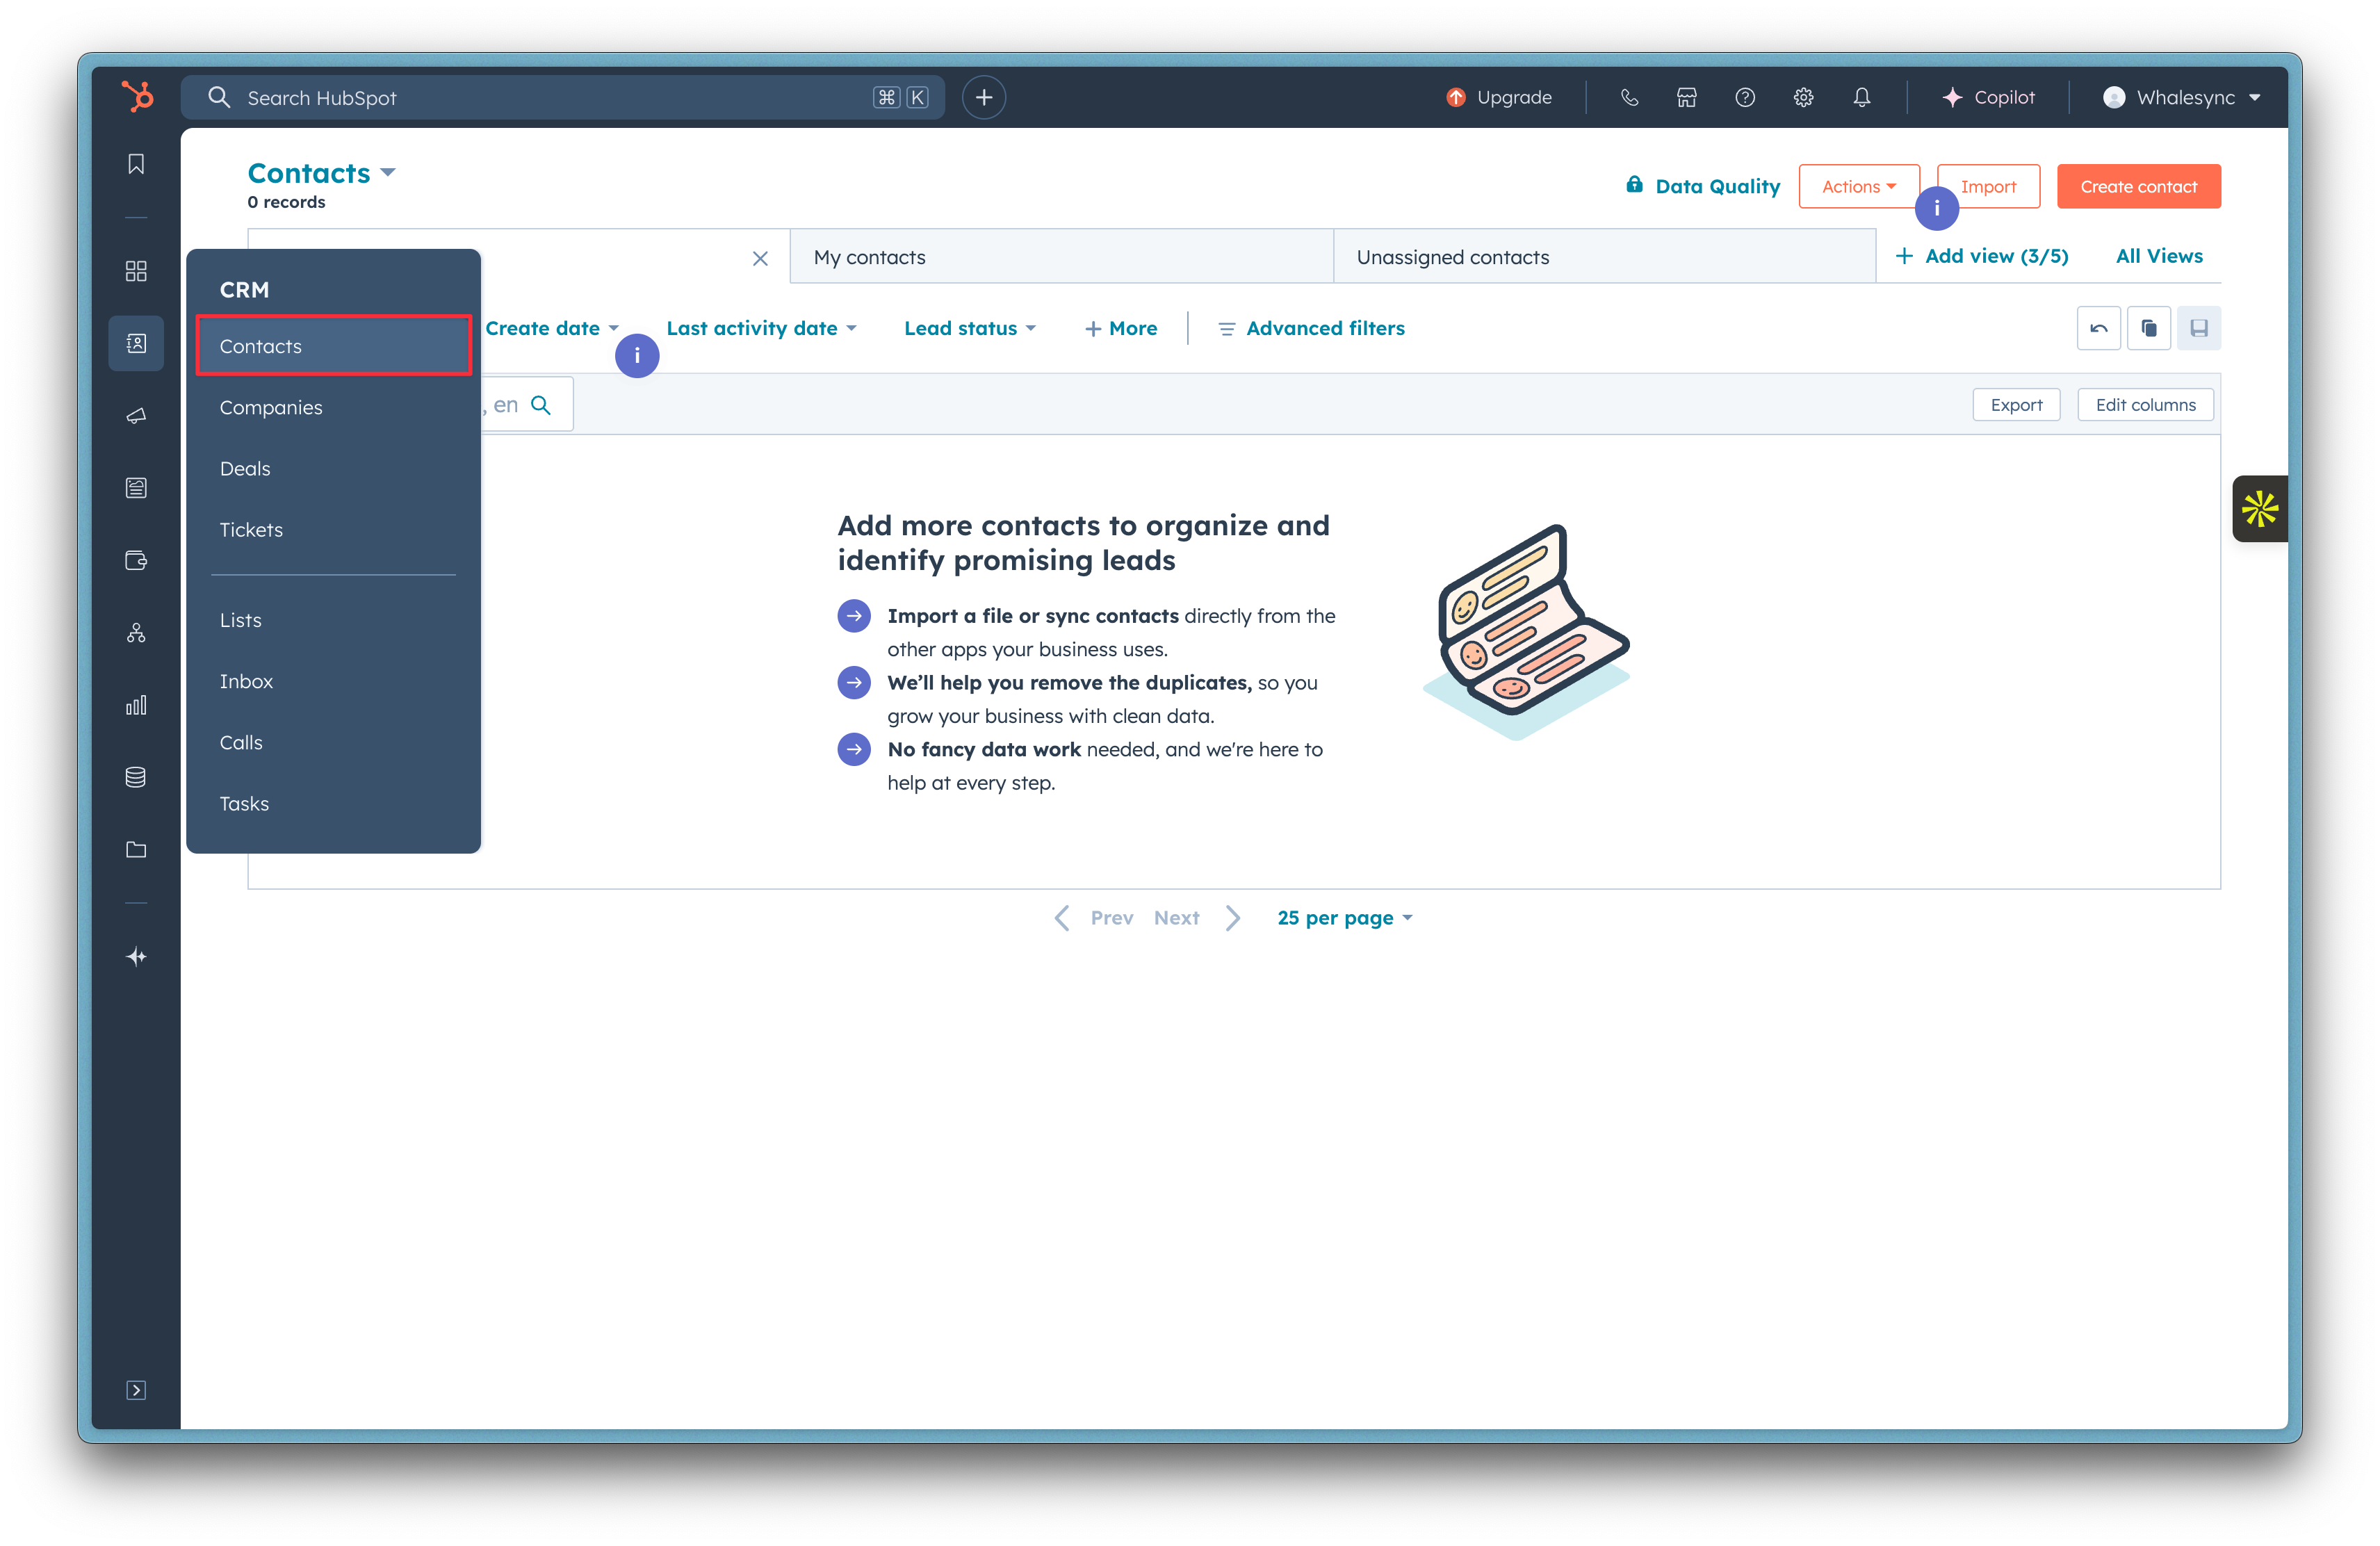Select Lists in the CRM menu
This screenshot has width=2380, height=1546.
tap(334, 620)
